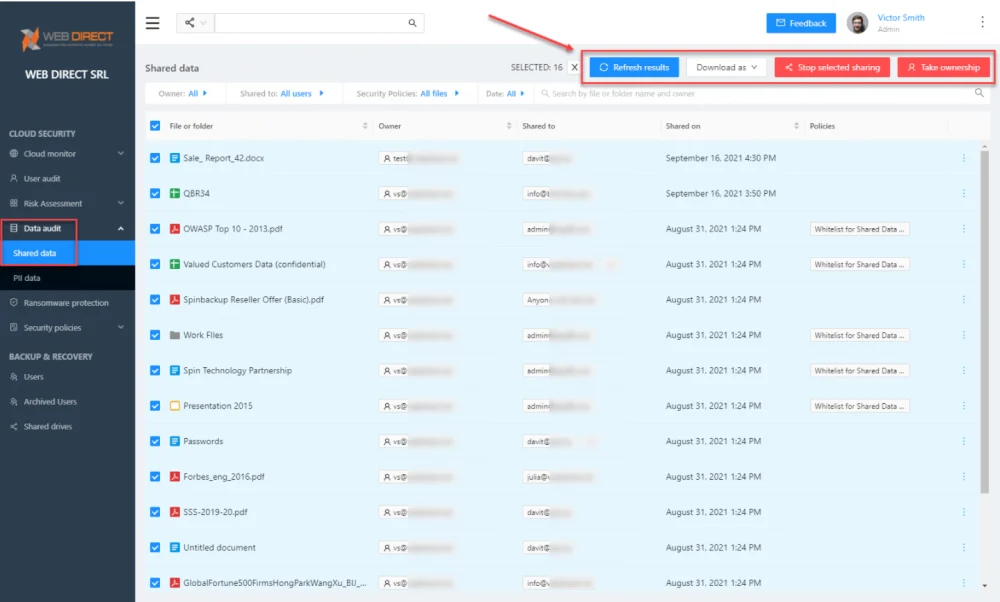Click the scrollbar down arrow
Viewport: 1000px width, 602px height.
tap(985, 585)
